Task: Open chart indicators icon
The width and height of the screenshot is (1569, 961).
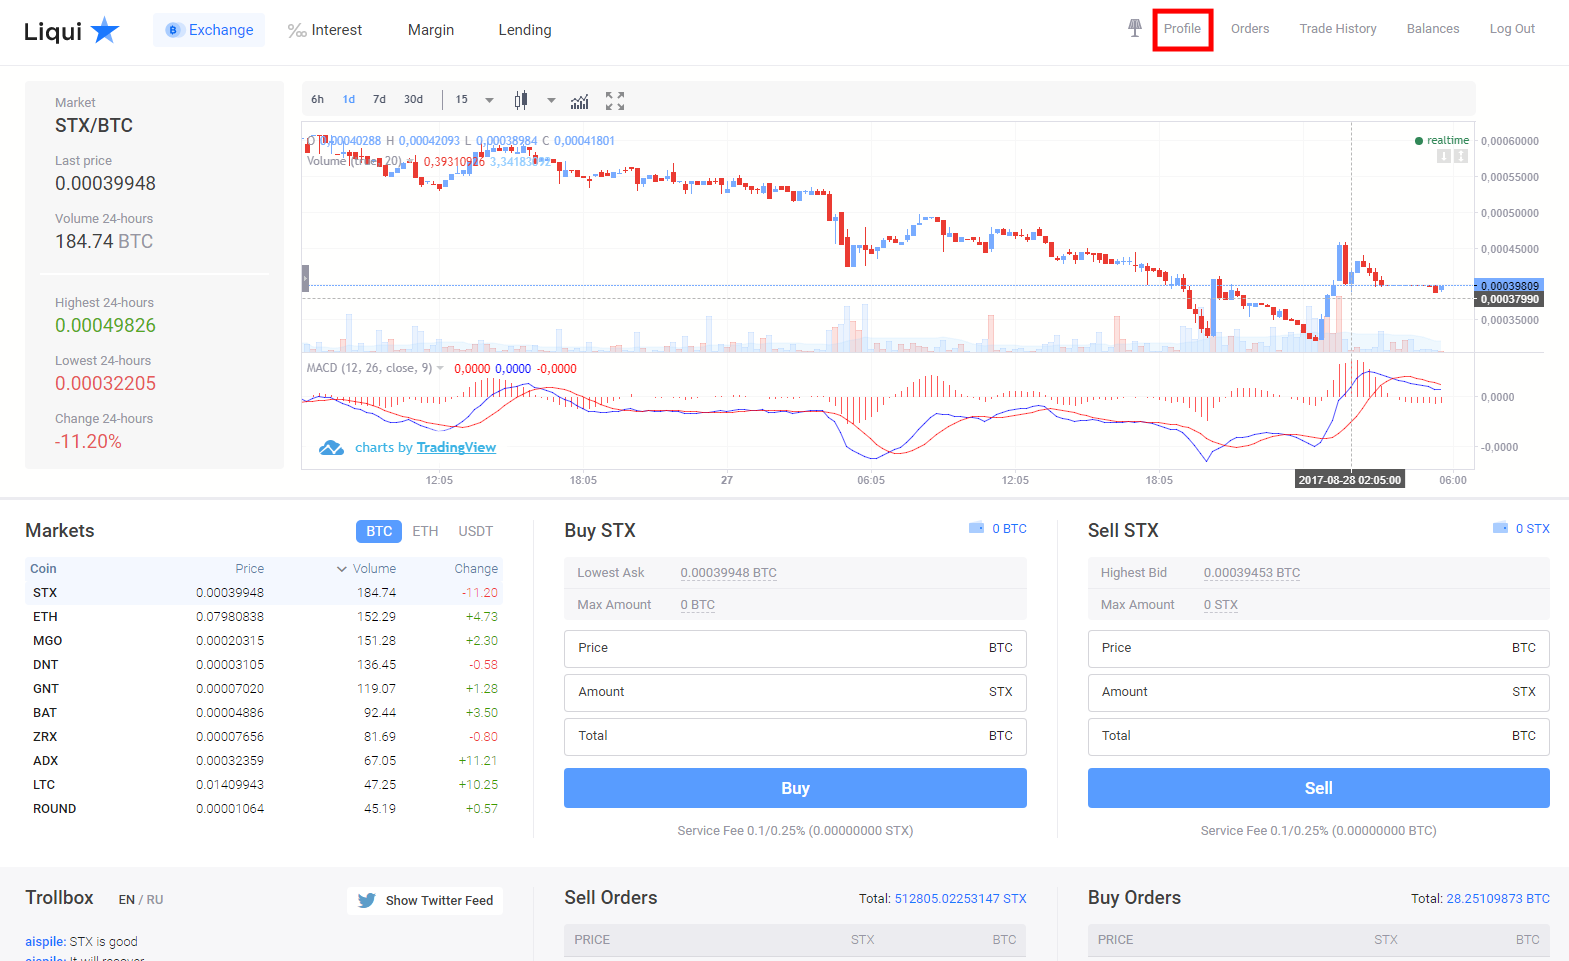Action: click(x=580, y=101)
